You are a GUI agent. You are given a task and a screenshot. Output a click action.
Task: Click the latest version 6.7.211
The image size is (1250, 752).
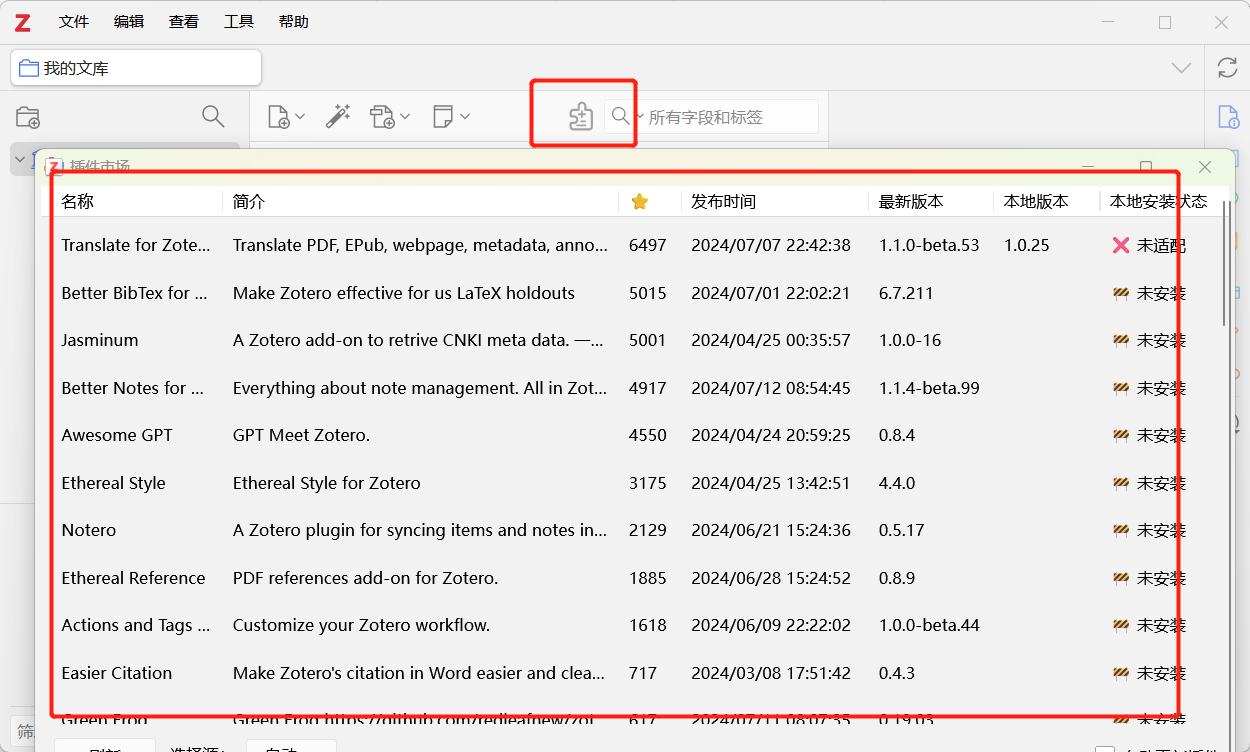(906, 293)
